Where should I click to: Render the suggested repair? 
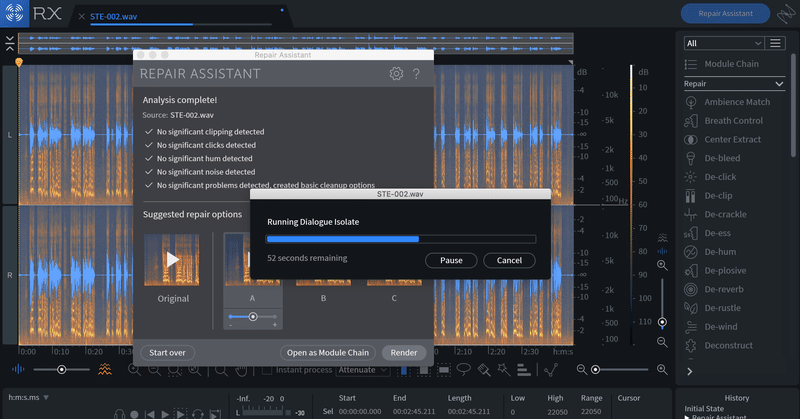coord(404,353)
